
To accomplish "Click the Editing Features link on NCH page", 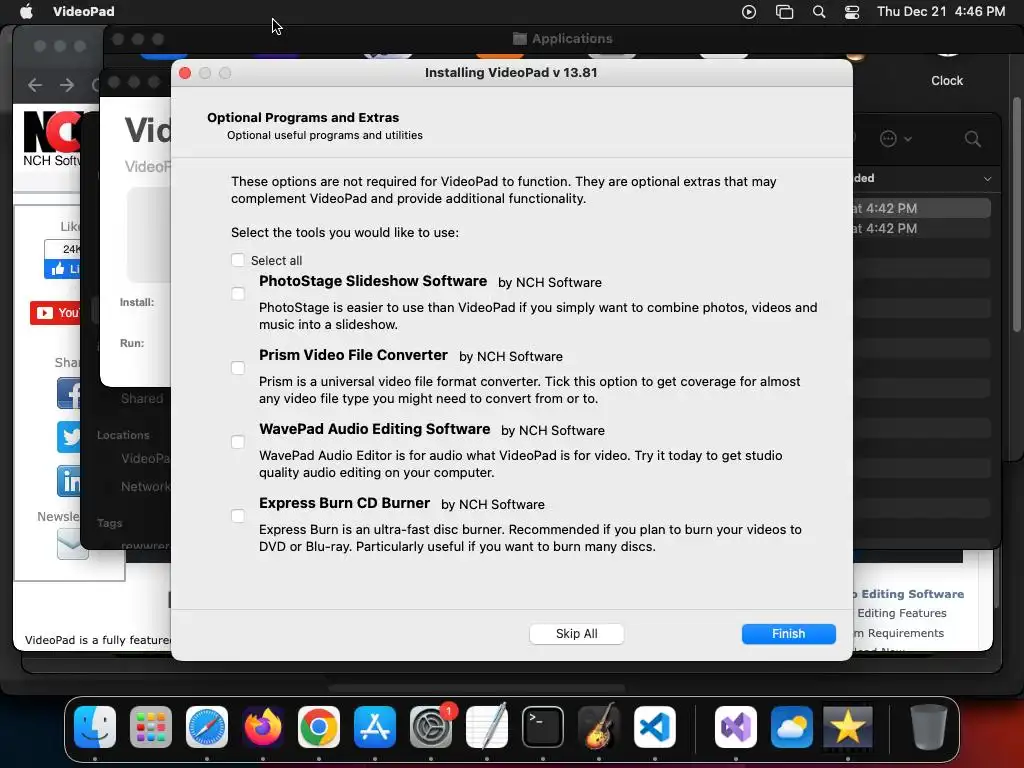I will (x=901, y=613).
